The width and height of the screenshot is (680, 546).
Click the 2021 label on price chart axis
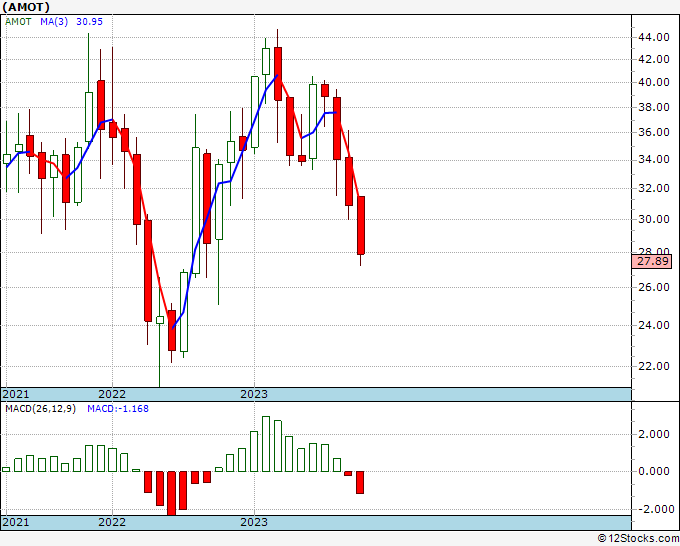(x=16, y=394)
